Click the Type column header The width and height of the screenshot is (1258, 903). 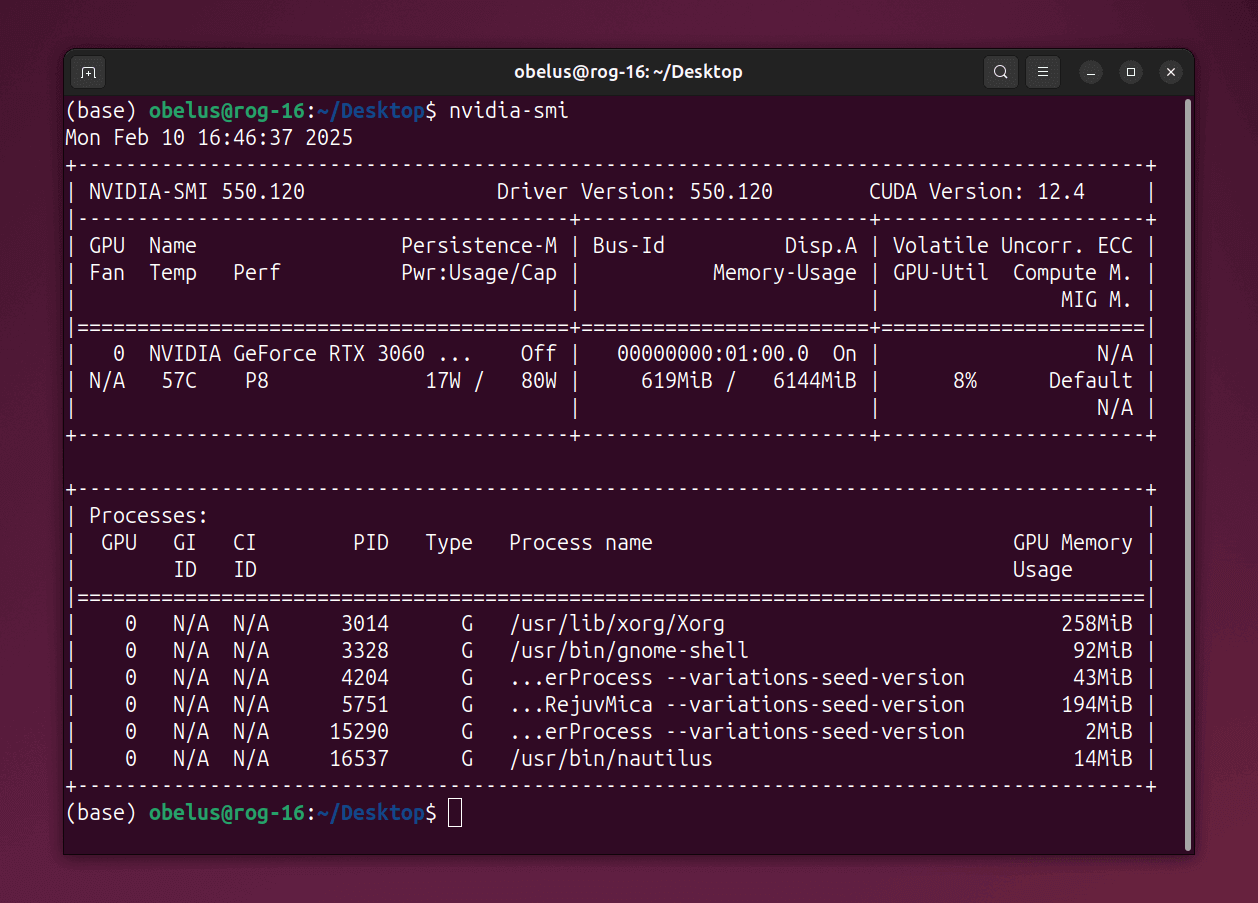[x=449, y=543]
